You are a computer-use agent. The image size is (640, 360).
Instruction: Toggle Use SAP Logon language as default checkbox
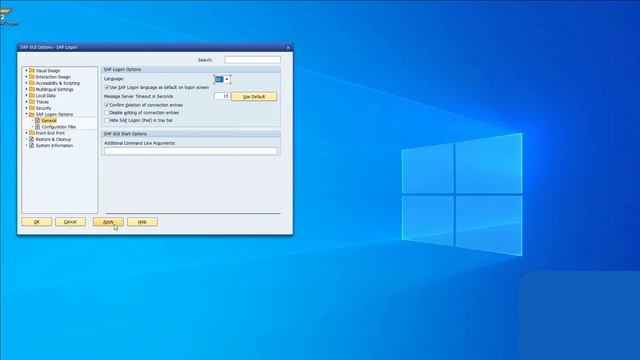107,87
